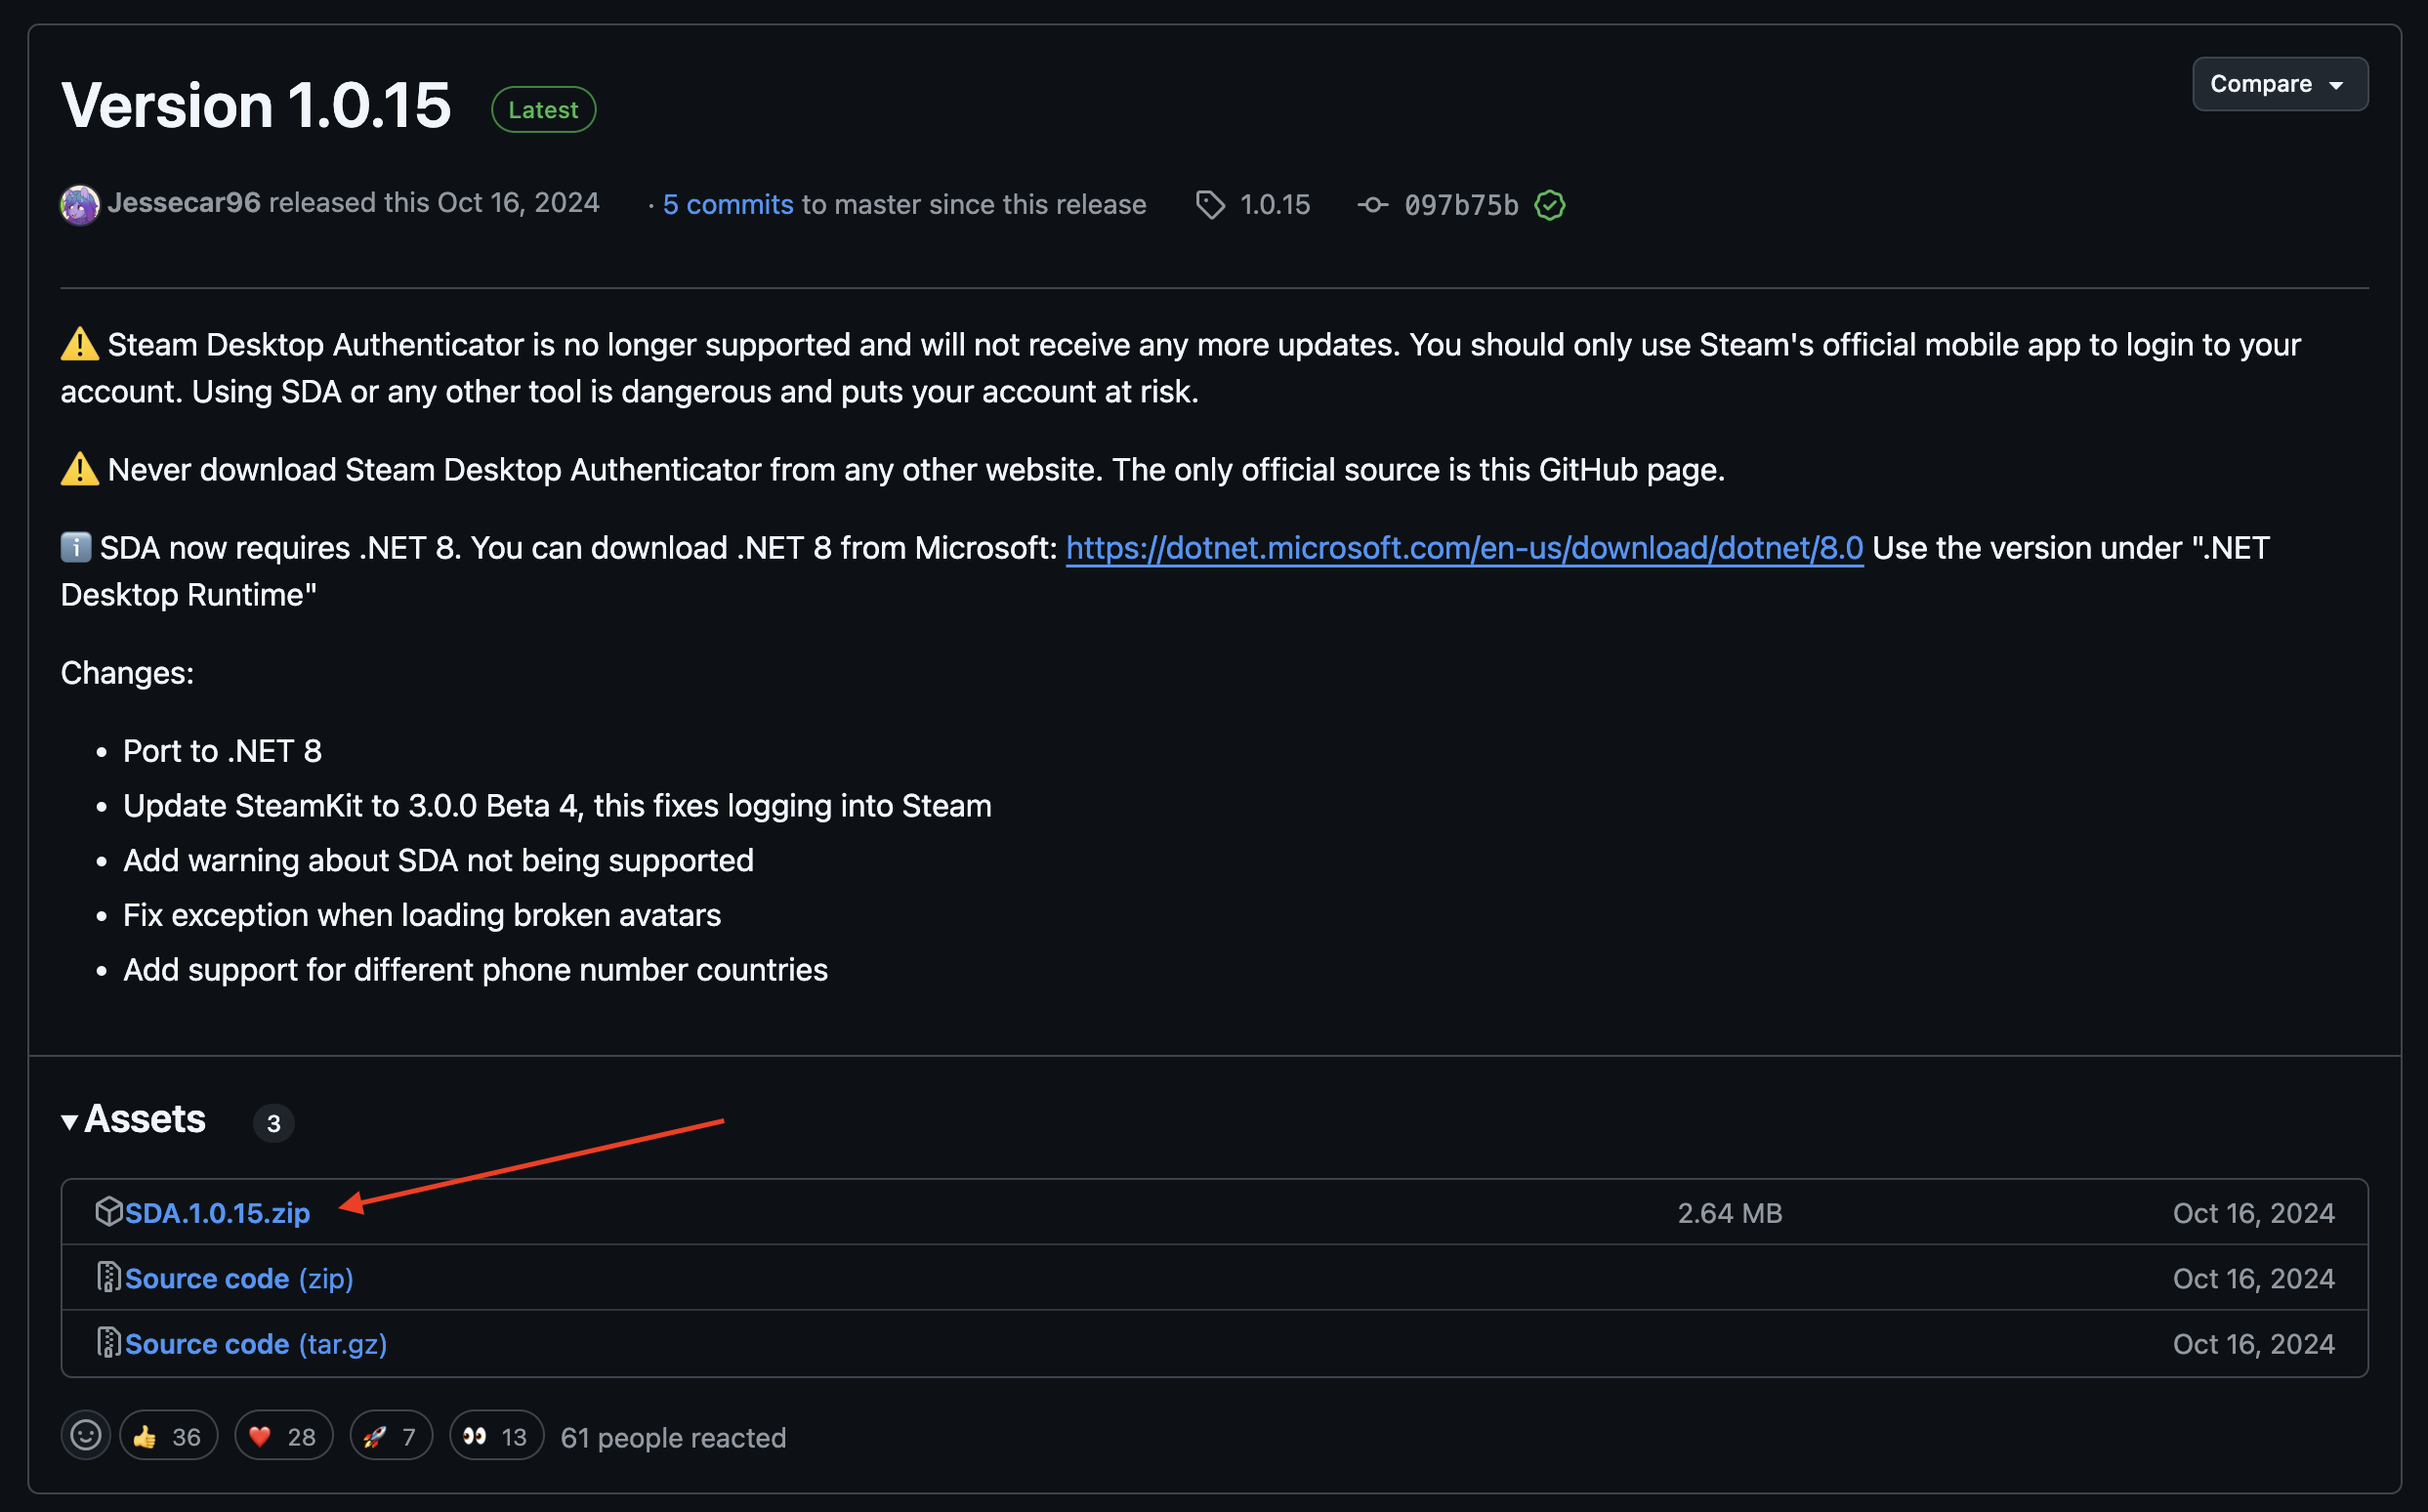Click 'Fix exception when loading broken avatars' bullet
This screenshot has height=1512, width=2428.
(x=422, y=915)
